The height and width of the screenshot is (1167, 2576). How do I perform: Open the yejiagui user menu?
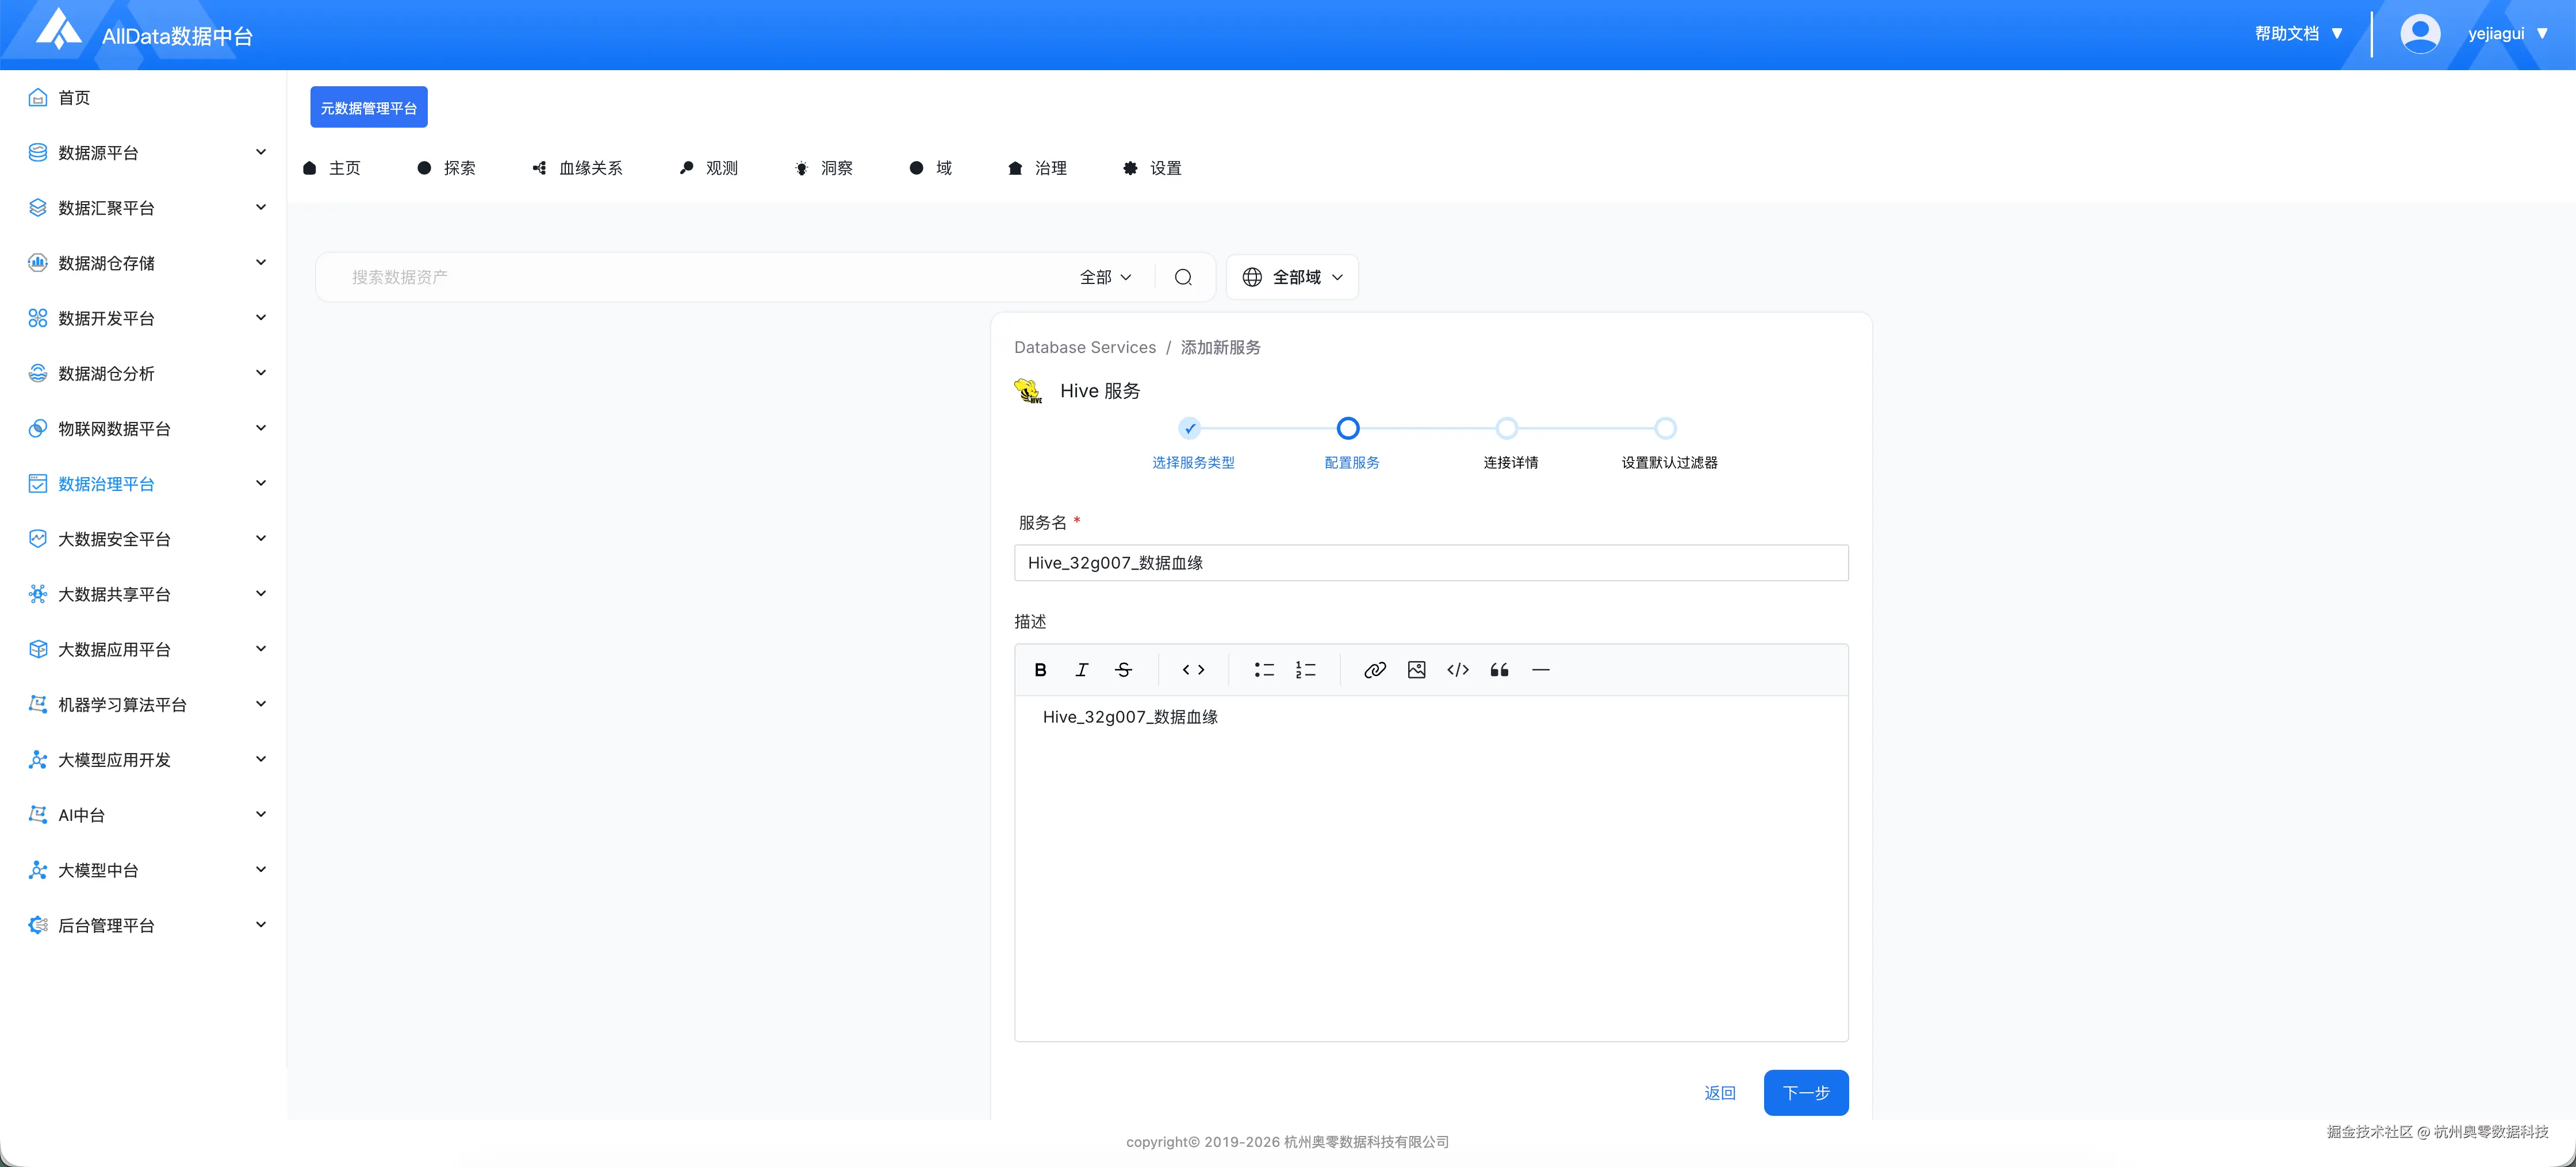(2508, 34)
